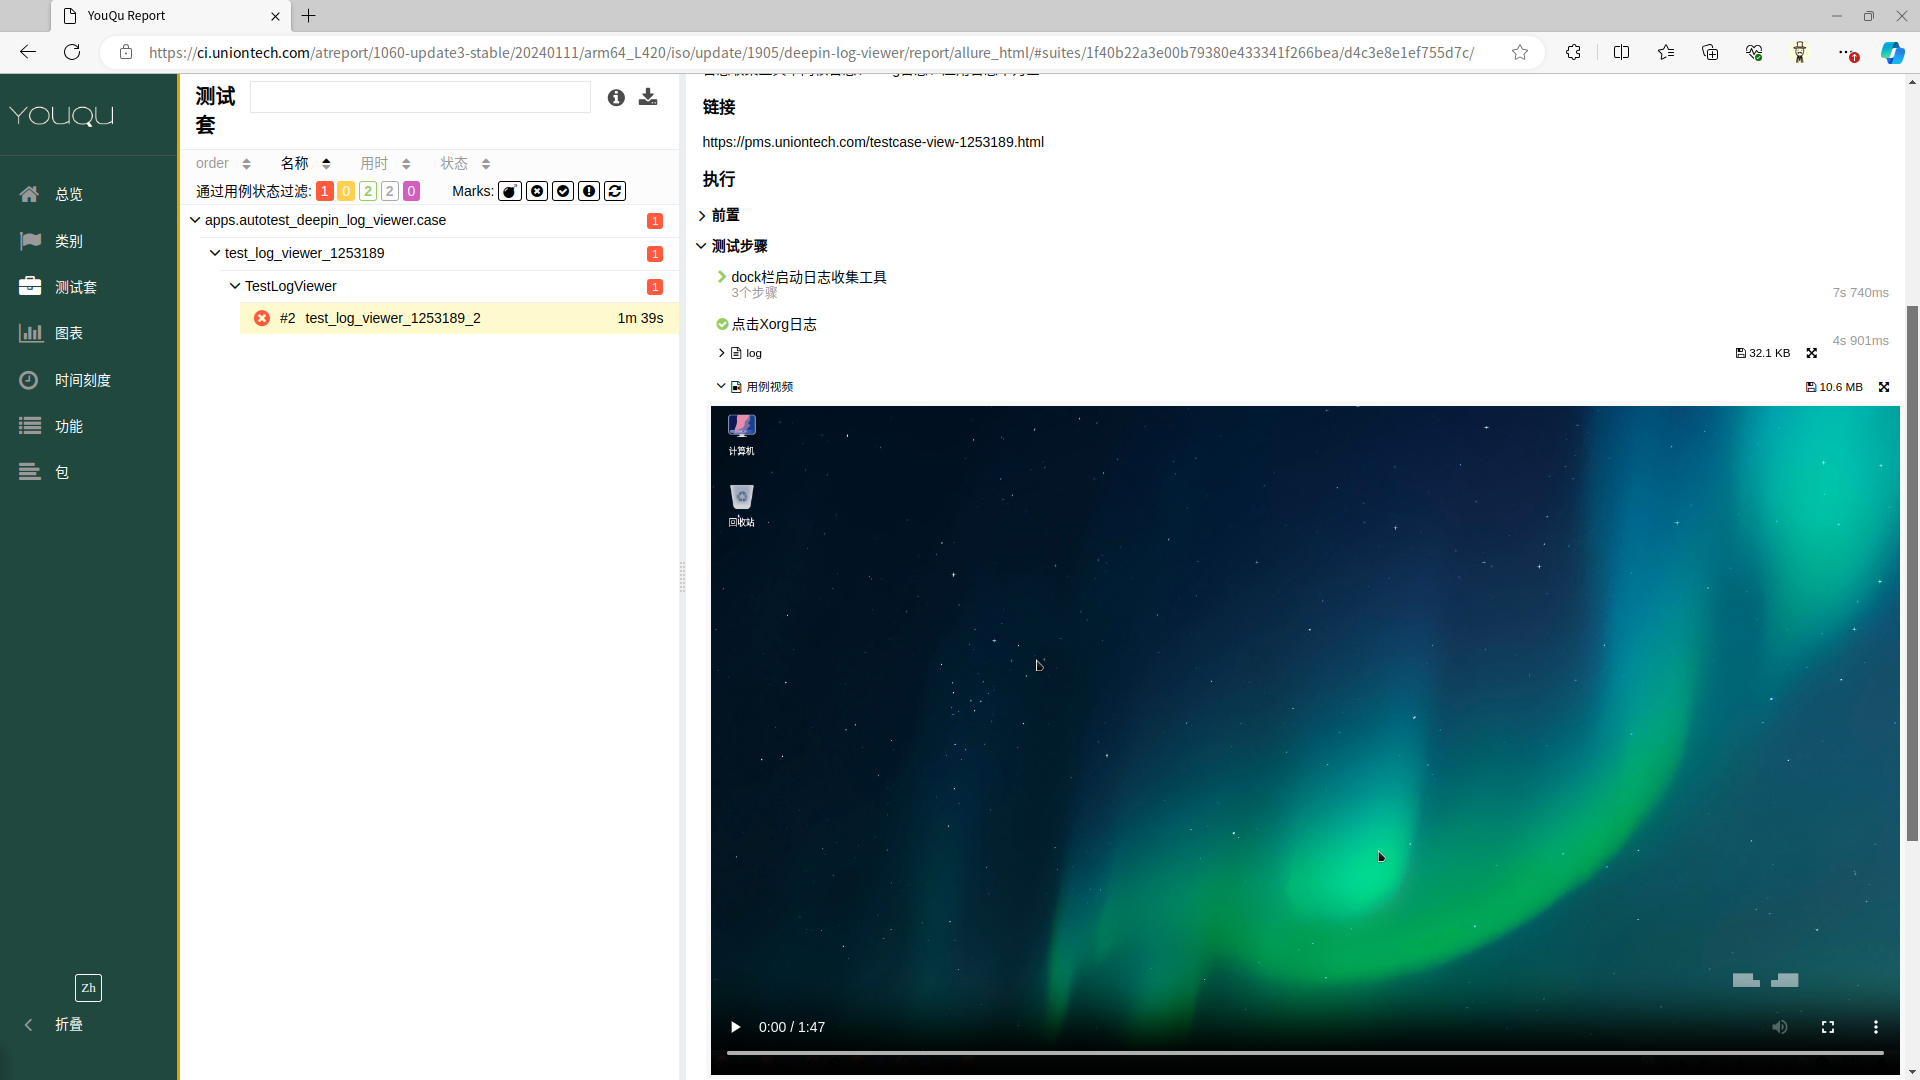Open the 时间刻度 timeline section
Viewport: 1920px width, 1080px height.
pos(82,380)
